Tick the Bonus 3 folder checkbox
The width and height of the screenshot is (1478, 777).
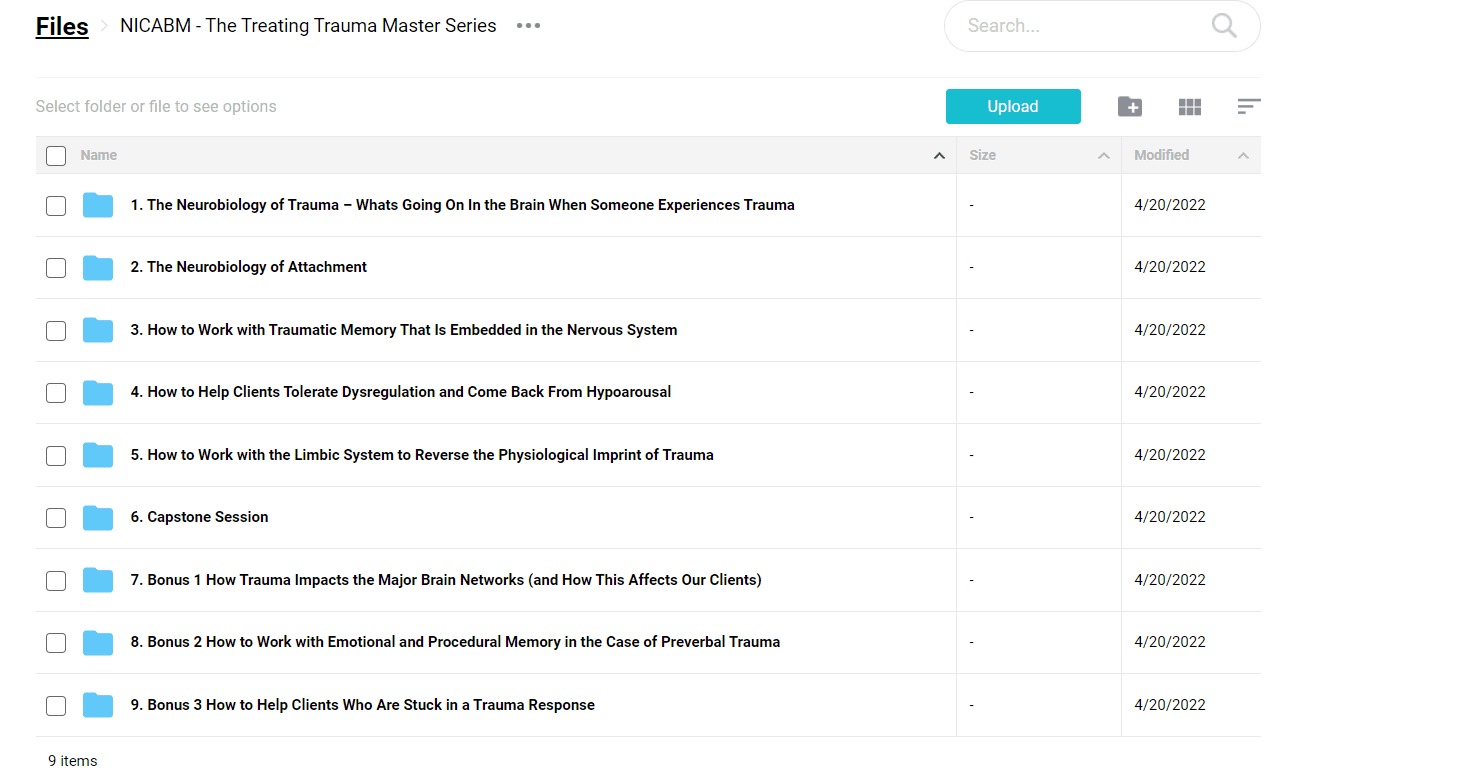click(56, 705)
